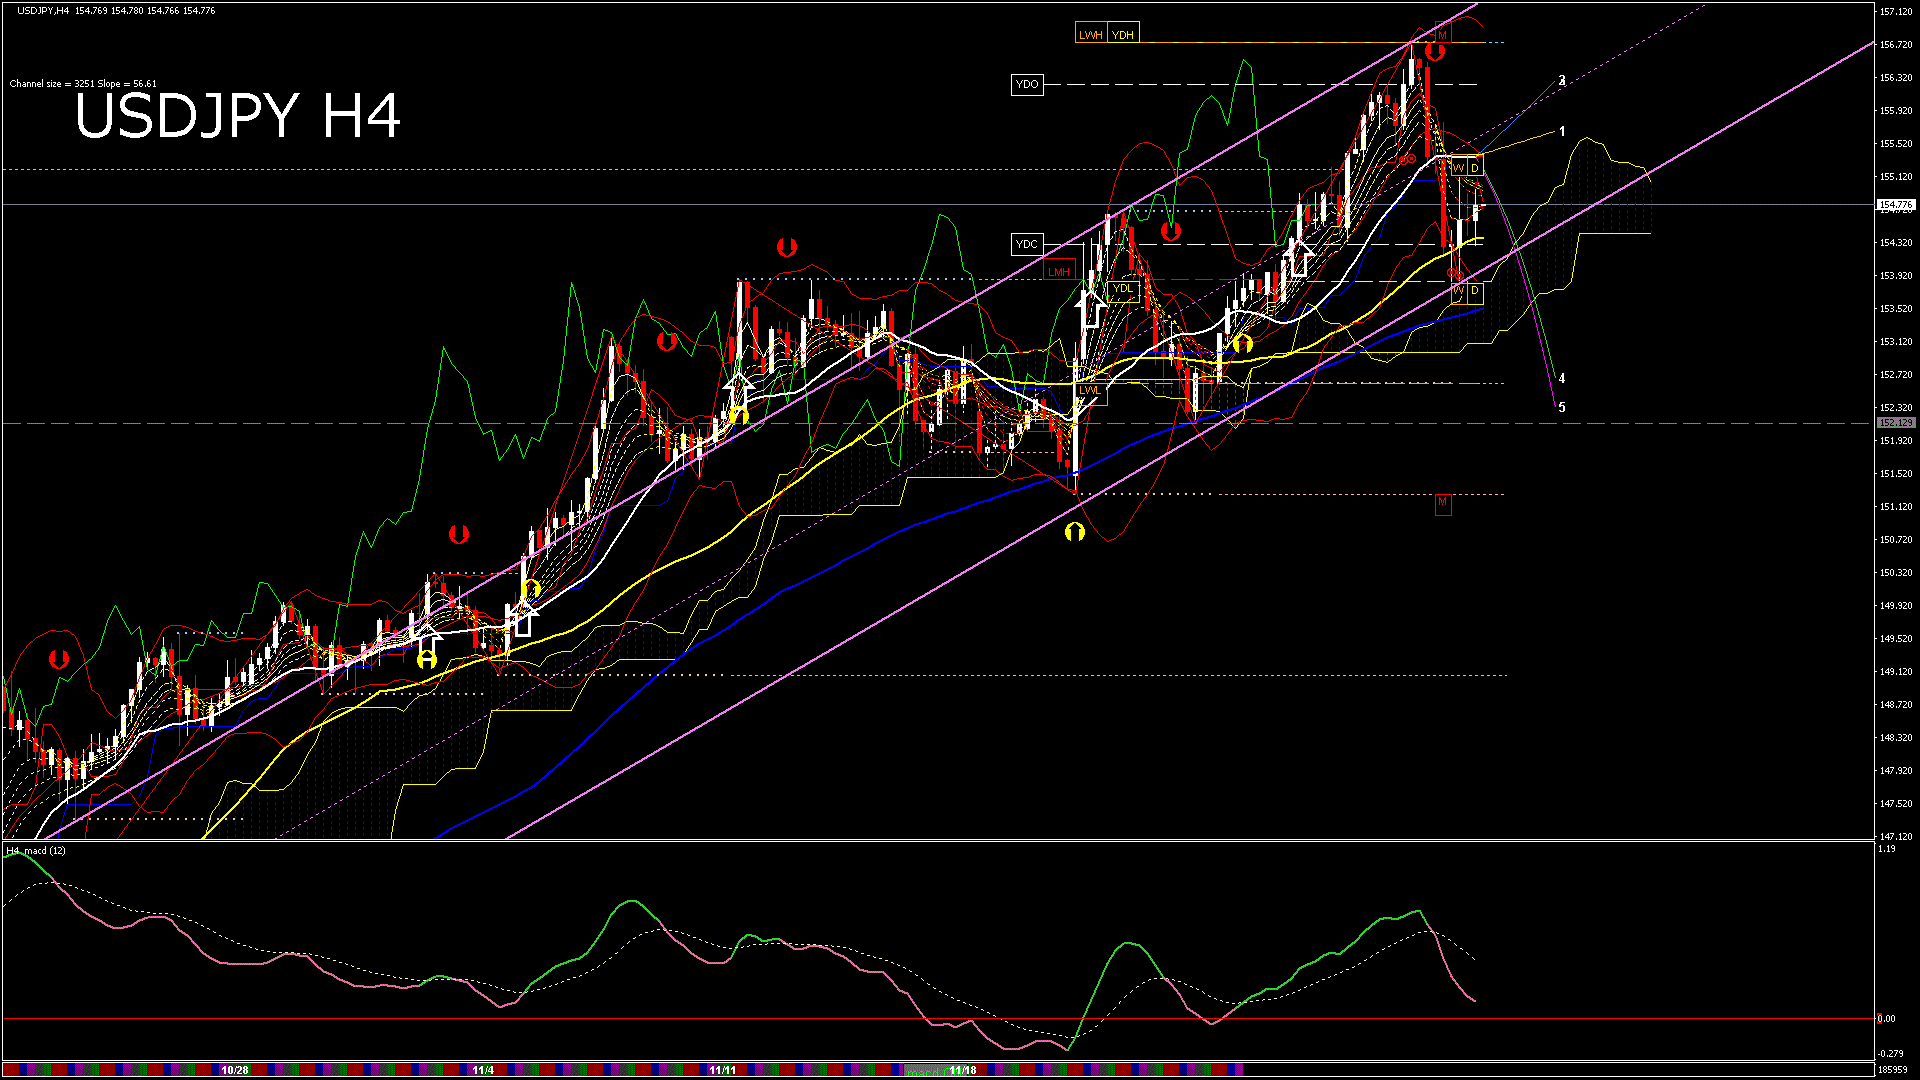Click the lower D pivot box
This screenshot has height=1080, width=1920.
1475,291
